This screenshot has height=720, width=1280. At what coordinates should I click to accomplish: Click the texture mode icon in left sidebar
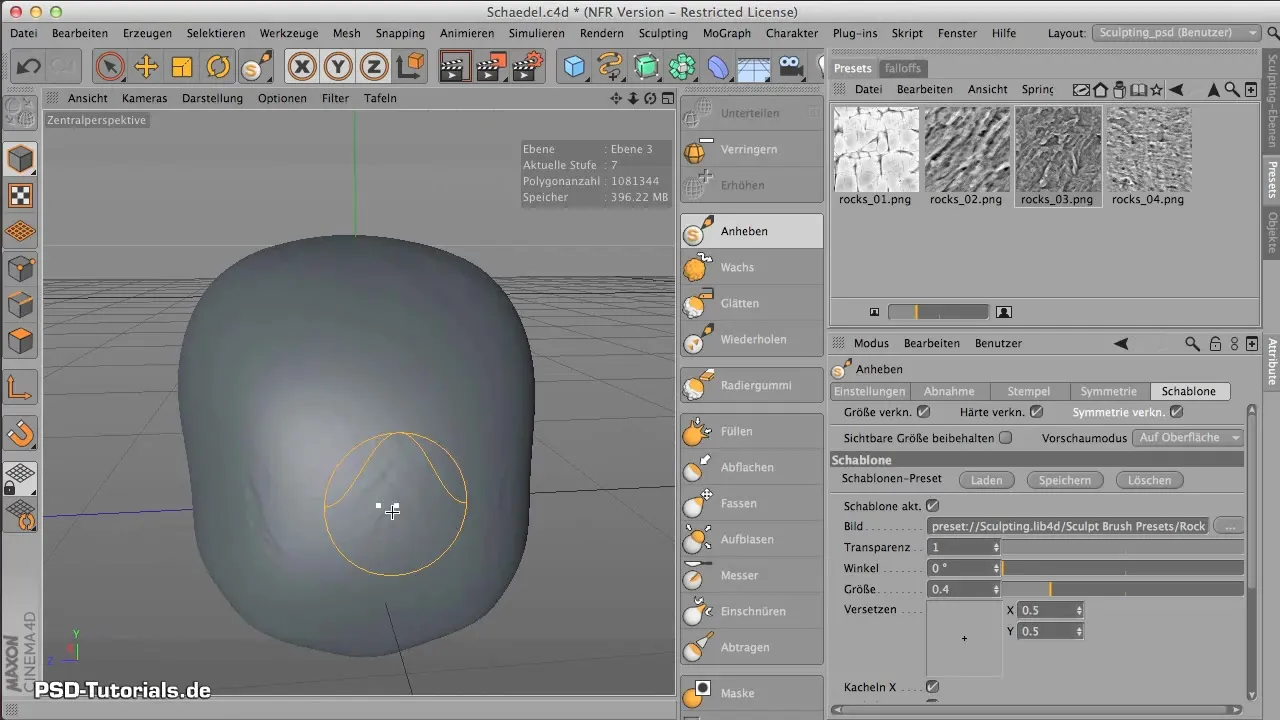click(21, 195)
